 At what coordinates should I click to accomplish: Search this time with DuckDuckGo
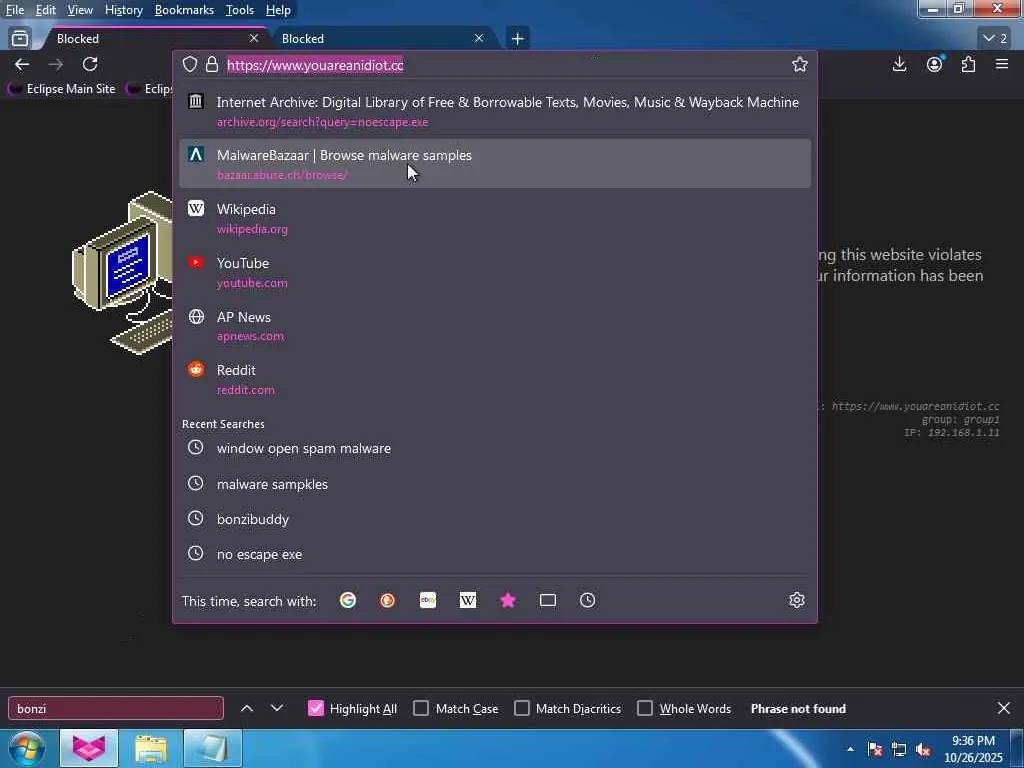coord(388,600)
